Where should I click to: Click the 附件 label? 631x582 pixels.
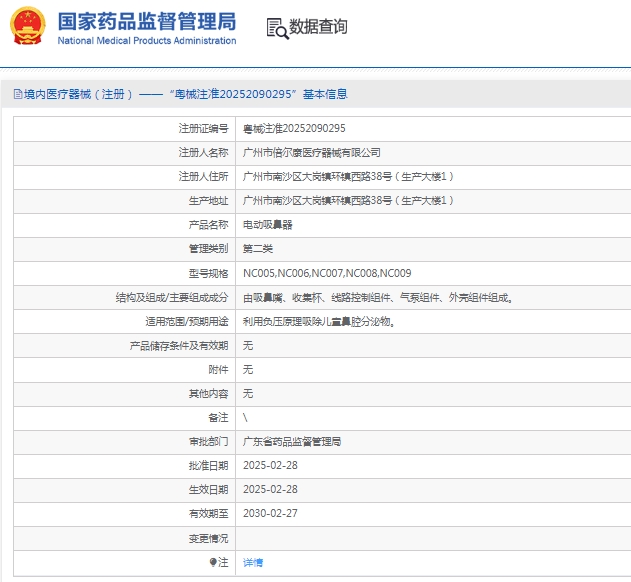tap(219, 369)
